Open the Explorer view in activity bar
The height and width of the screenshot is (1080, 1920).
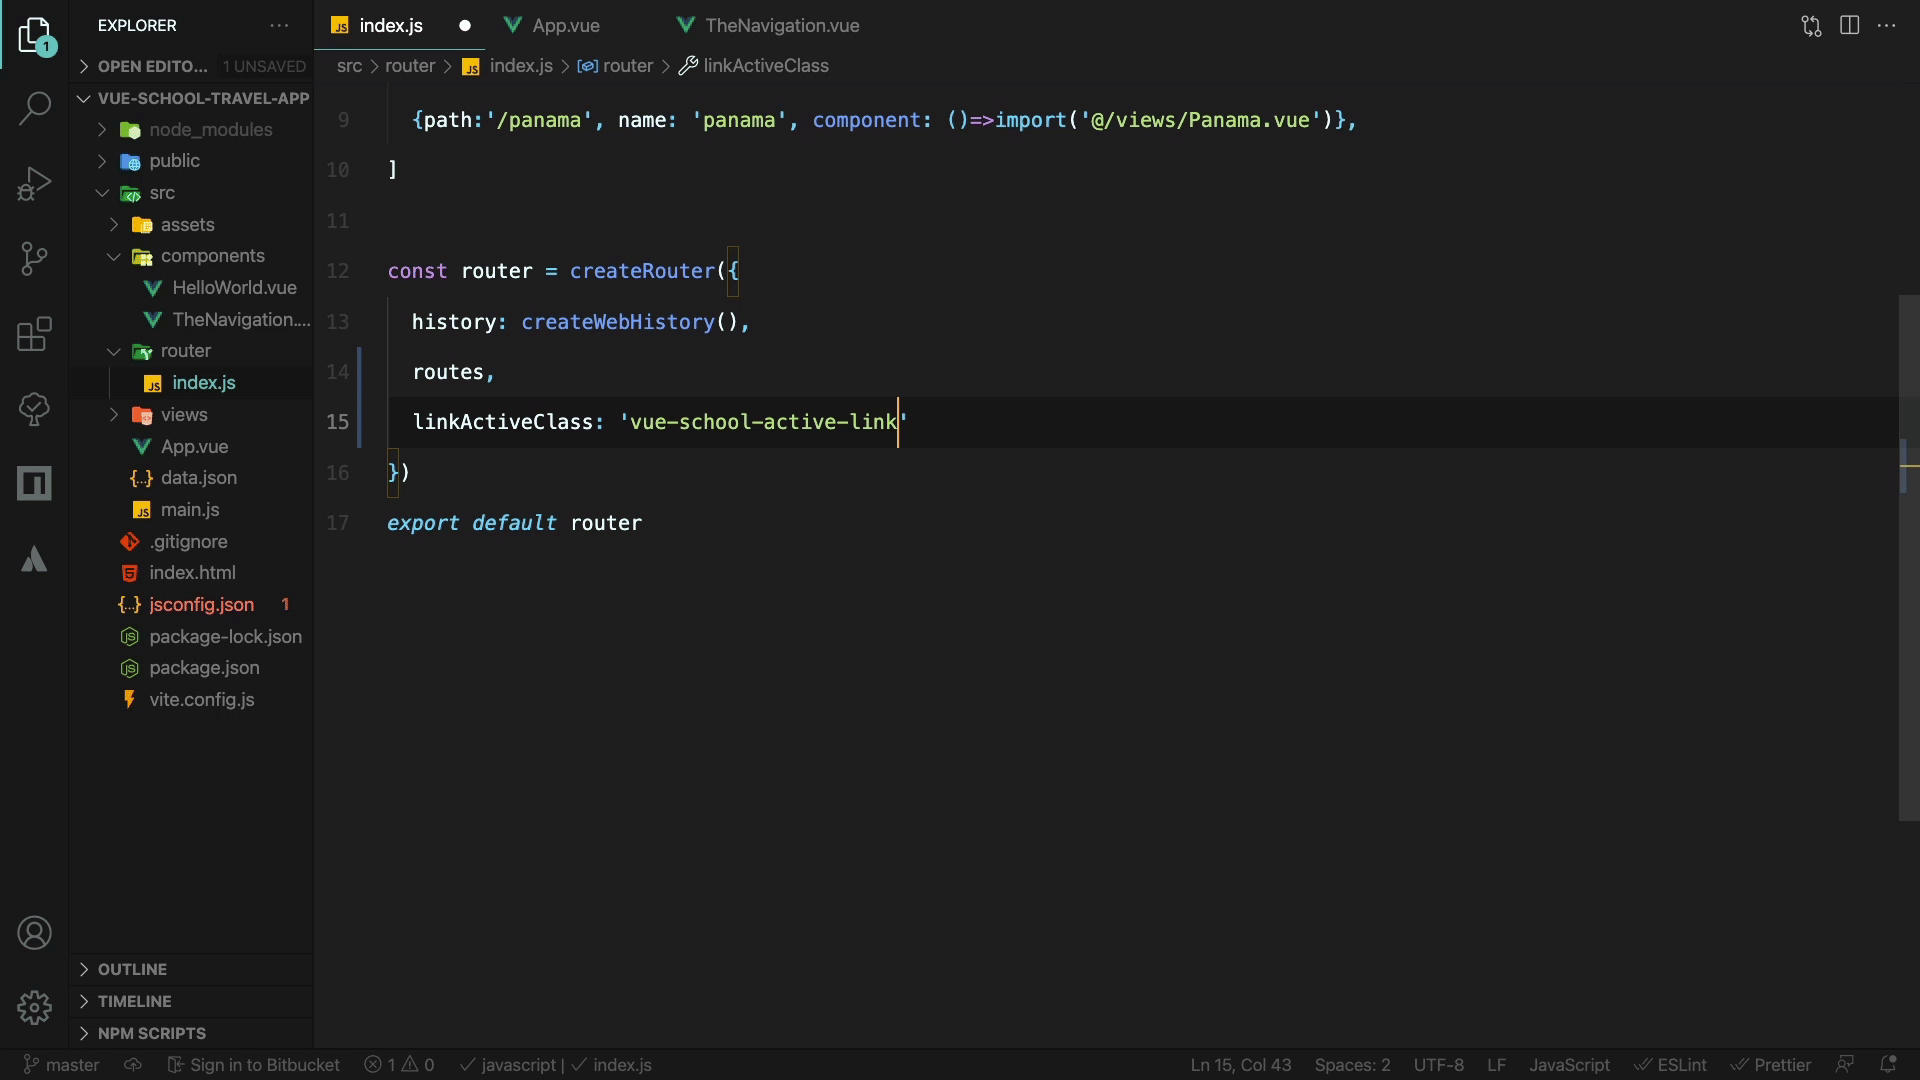click(35, 35)
